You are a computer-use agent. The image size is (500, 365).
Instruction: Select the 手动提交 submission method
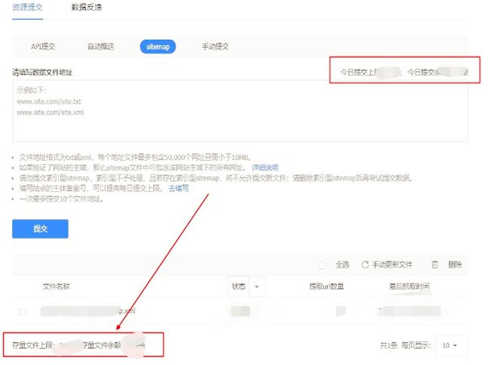tap(215, 46)
